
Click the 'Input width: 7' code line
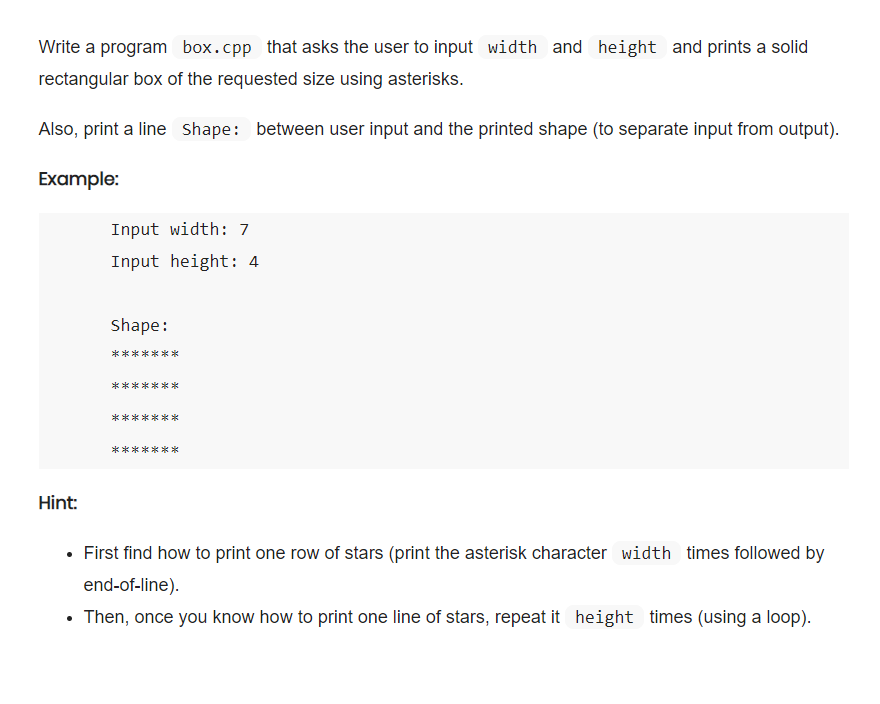tap(180, 230)
